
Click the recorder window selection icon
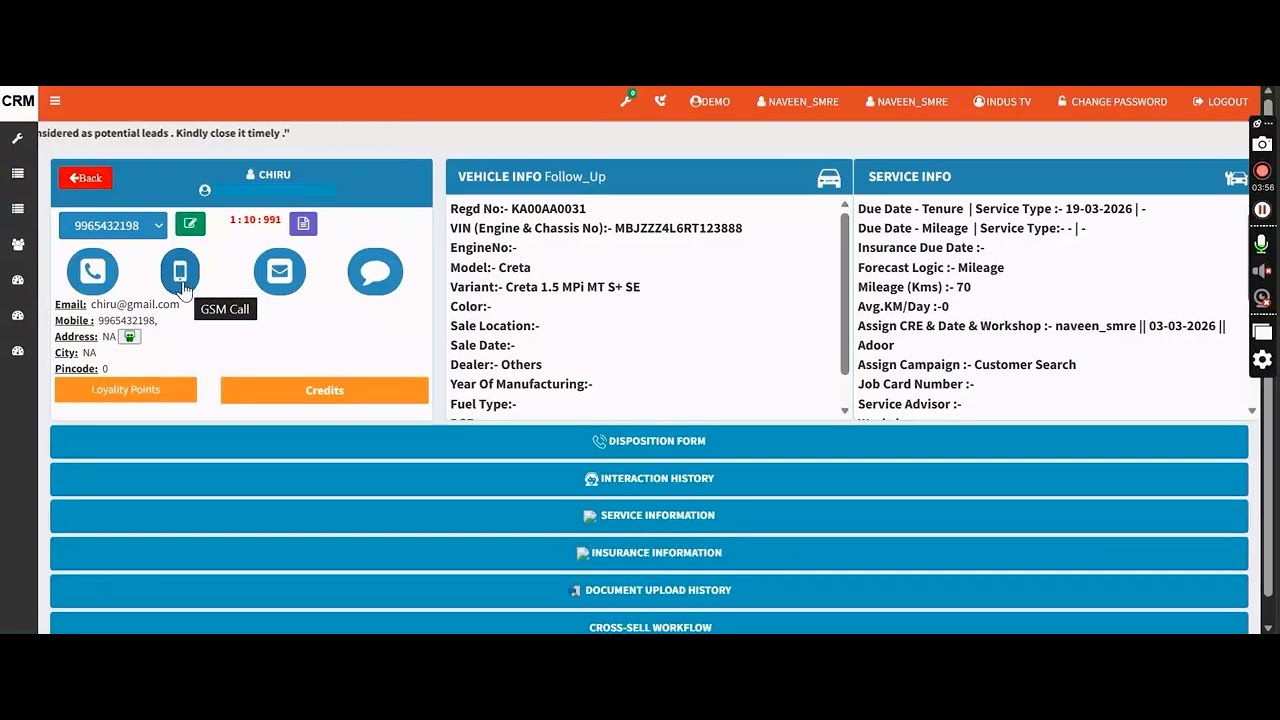pyautogui.click(x=1263, y=332)
